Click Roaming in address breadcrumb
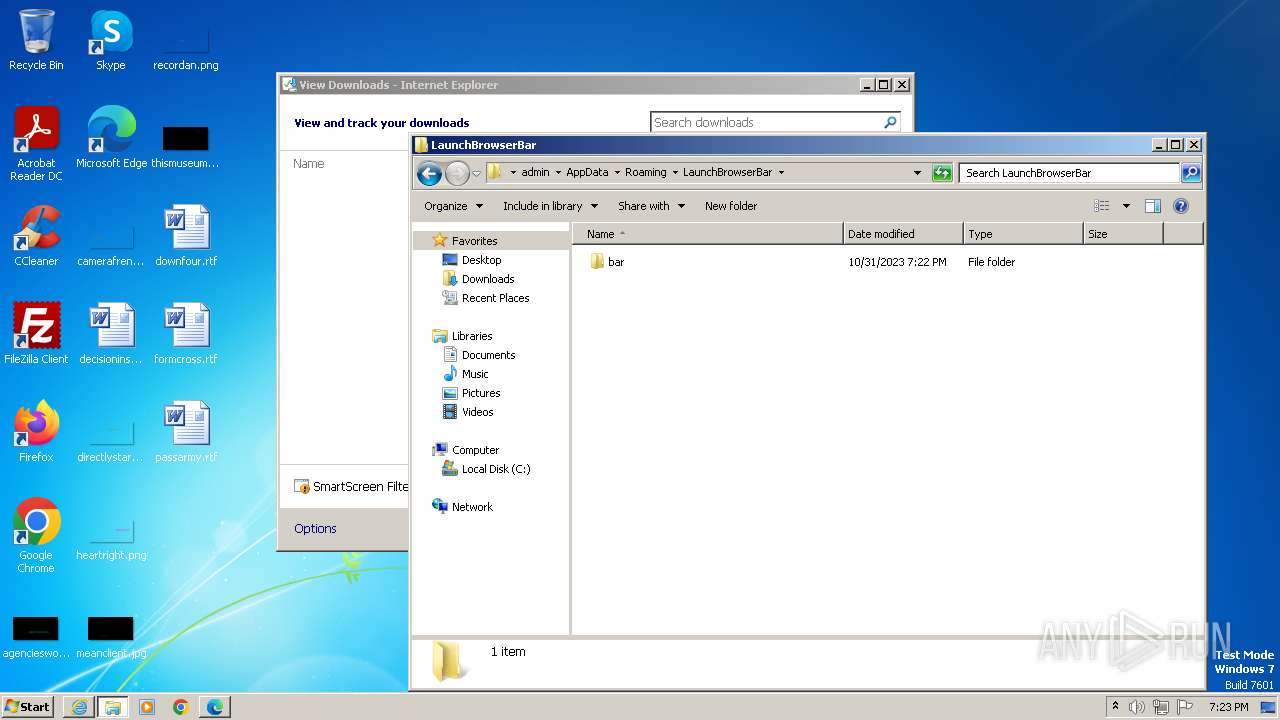The width and height of the screenshot is (1280, 720). (x=645, y=173)
